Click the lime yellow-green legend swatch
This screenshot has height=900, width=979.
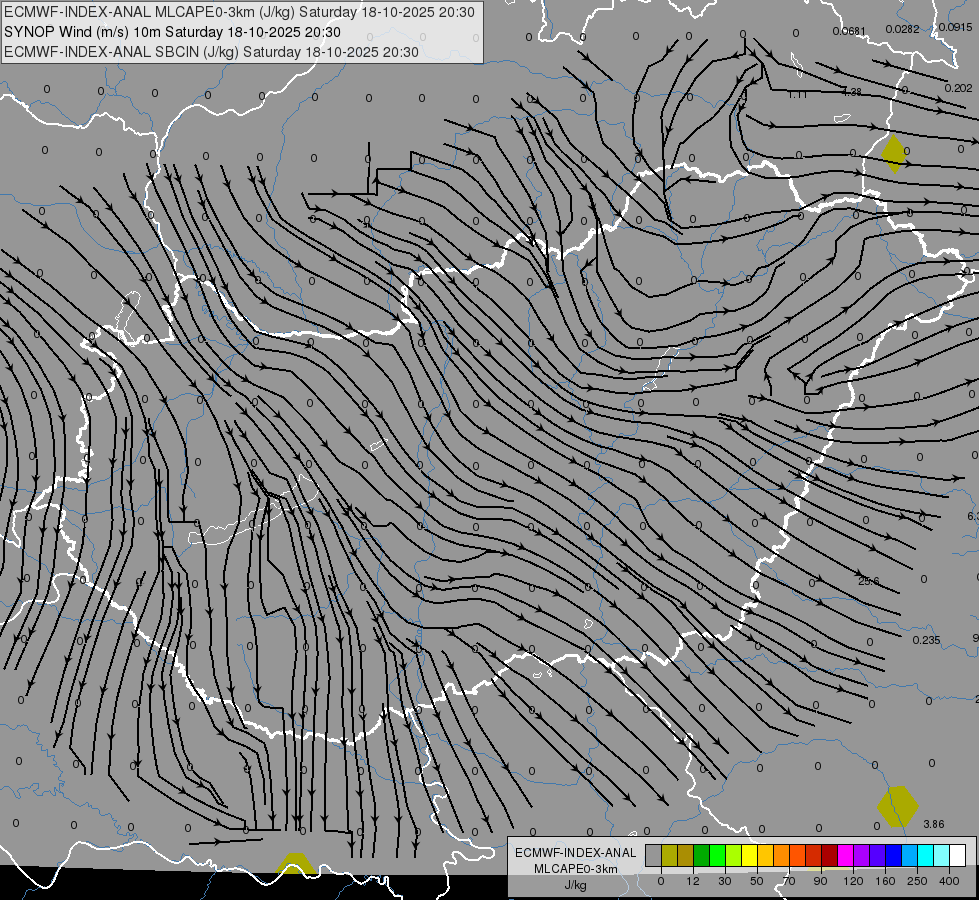(734, 855)
